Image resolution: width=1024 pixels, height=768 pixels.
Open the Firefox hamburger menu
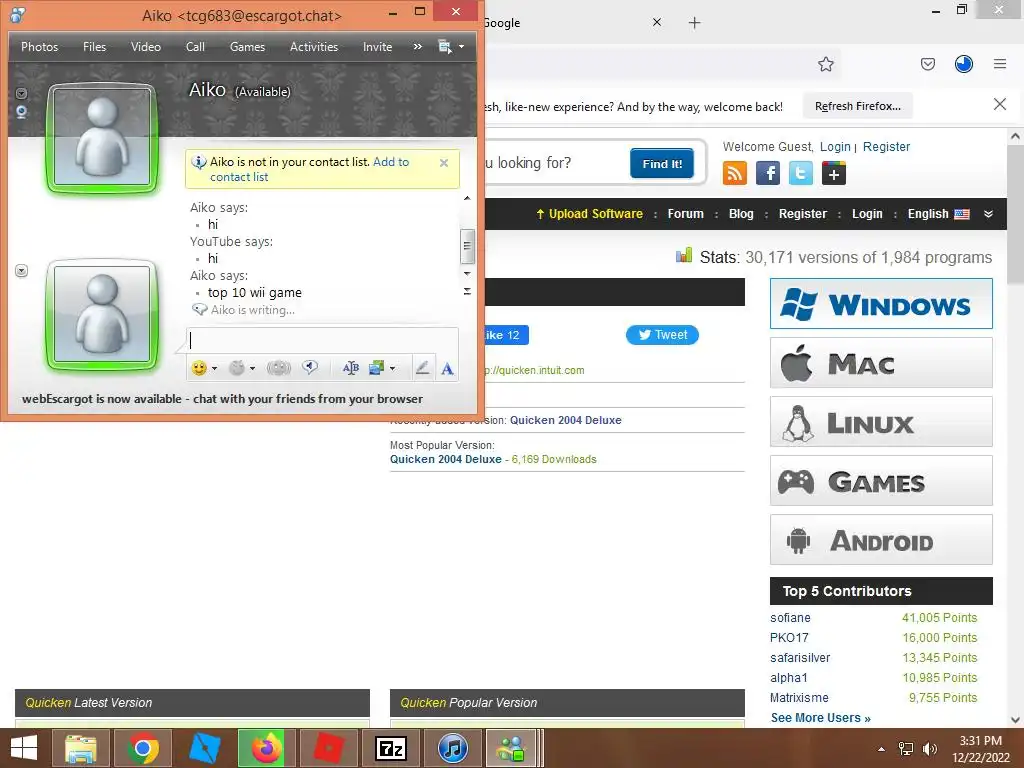1000,64
